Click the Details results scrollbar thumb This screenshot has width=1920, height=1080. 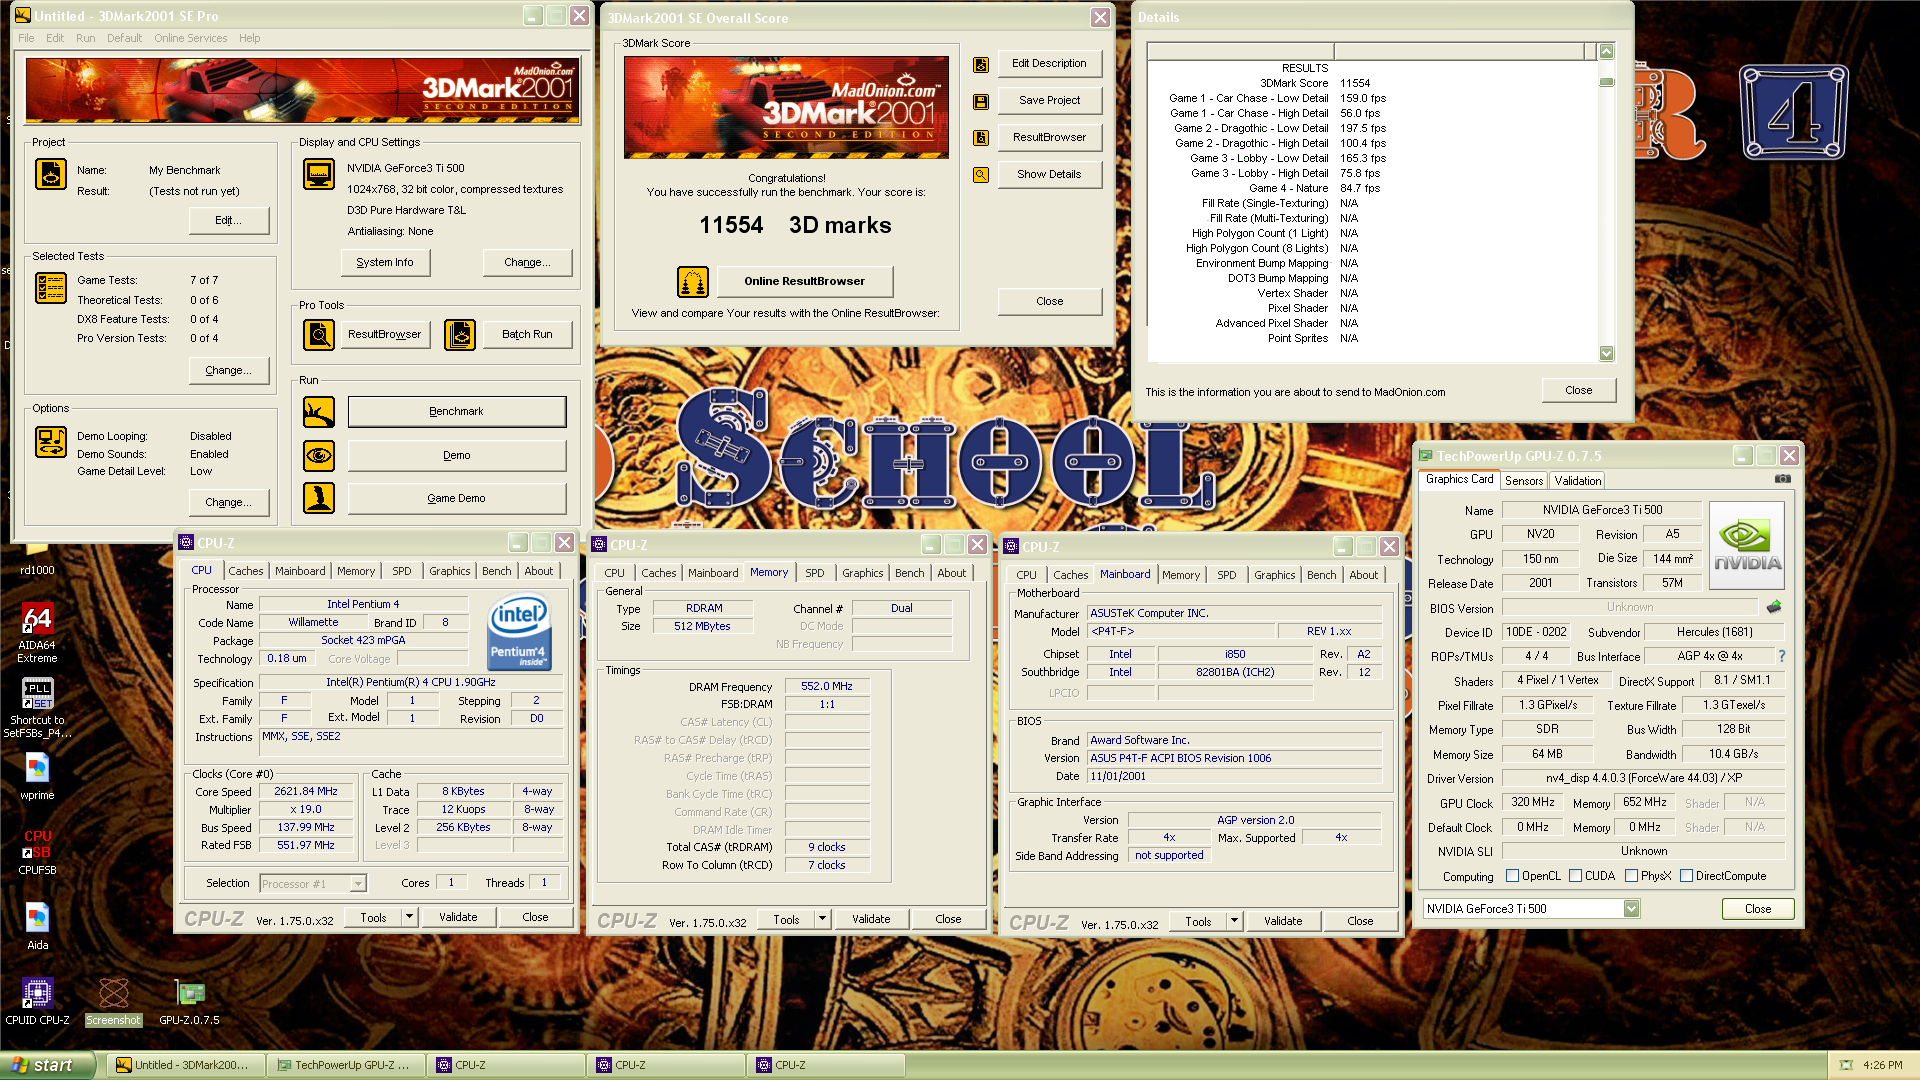(1606, 82)
